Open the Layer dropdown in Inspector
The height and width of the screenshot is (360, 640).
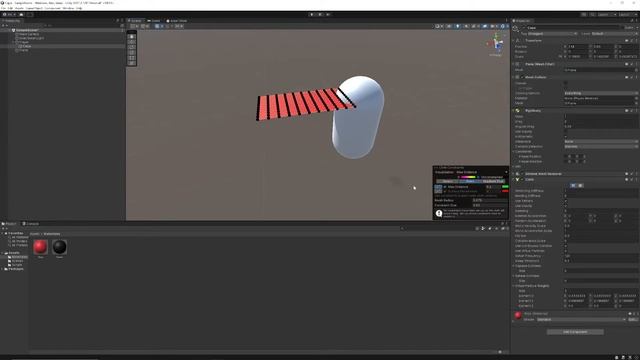click(615, 33)
